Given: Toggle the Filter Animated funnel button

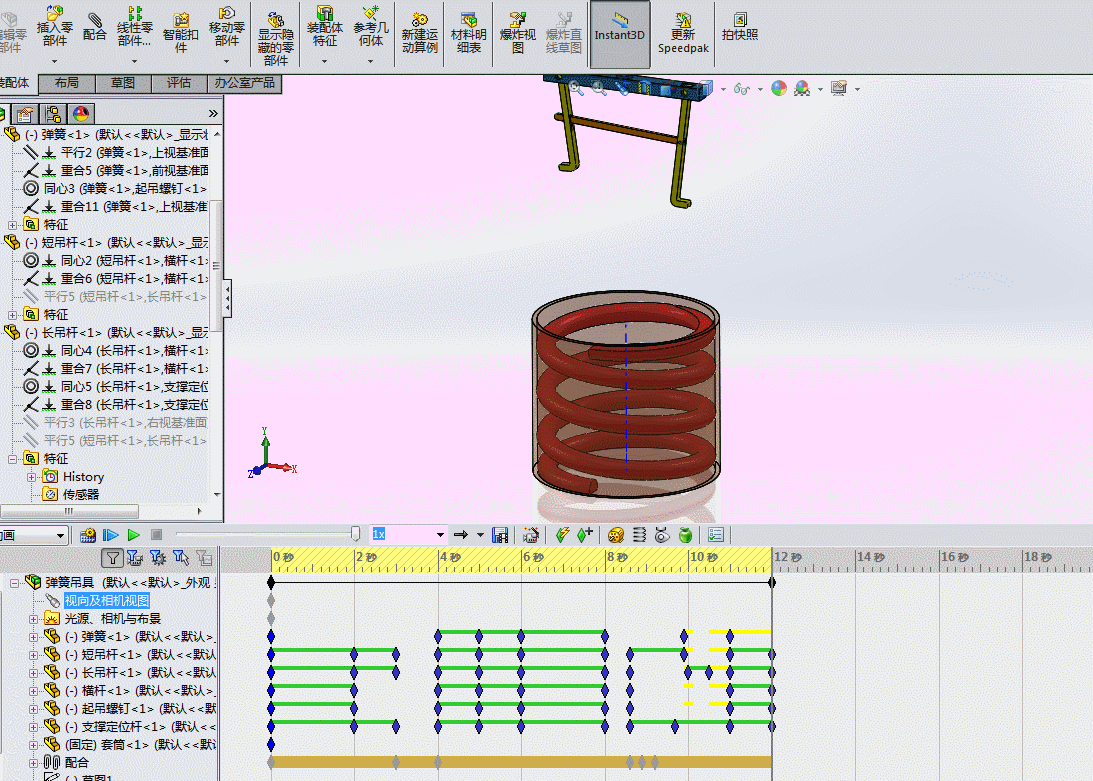Looking at the screenshot, I should pyautogui.click(x=135, y=557).
